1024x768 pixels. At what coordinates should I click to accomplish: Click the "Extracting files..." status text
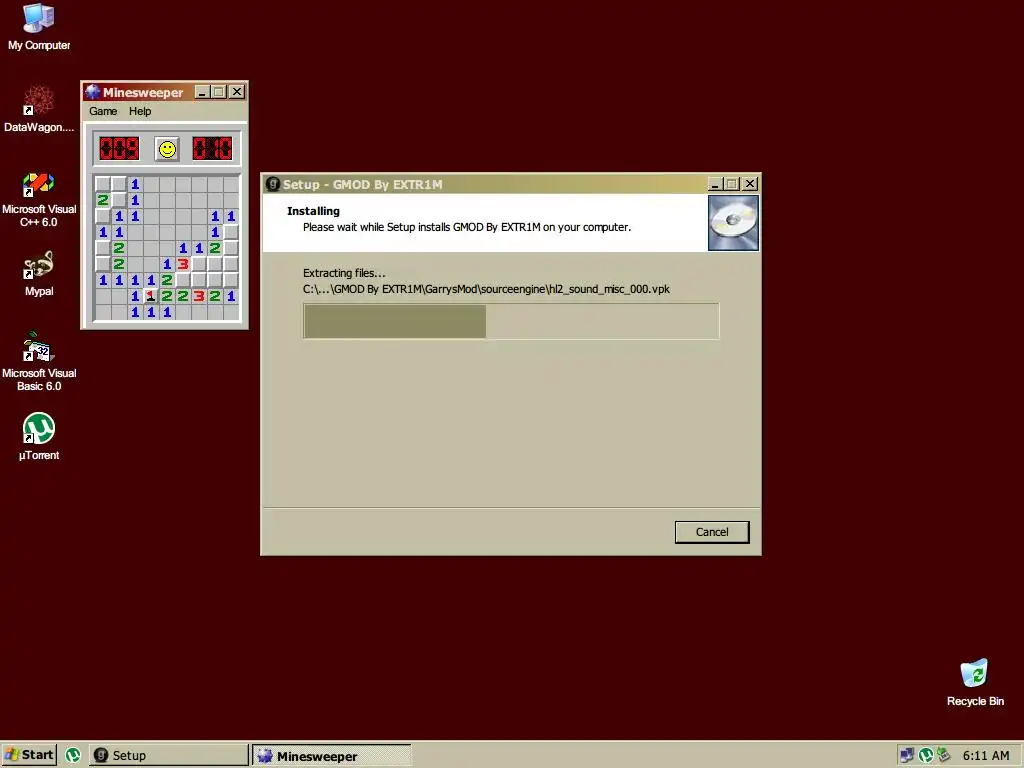coord(344,273)
